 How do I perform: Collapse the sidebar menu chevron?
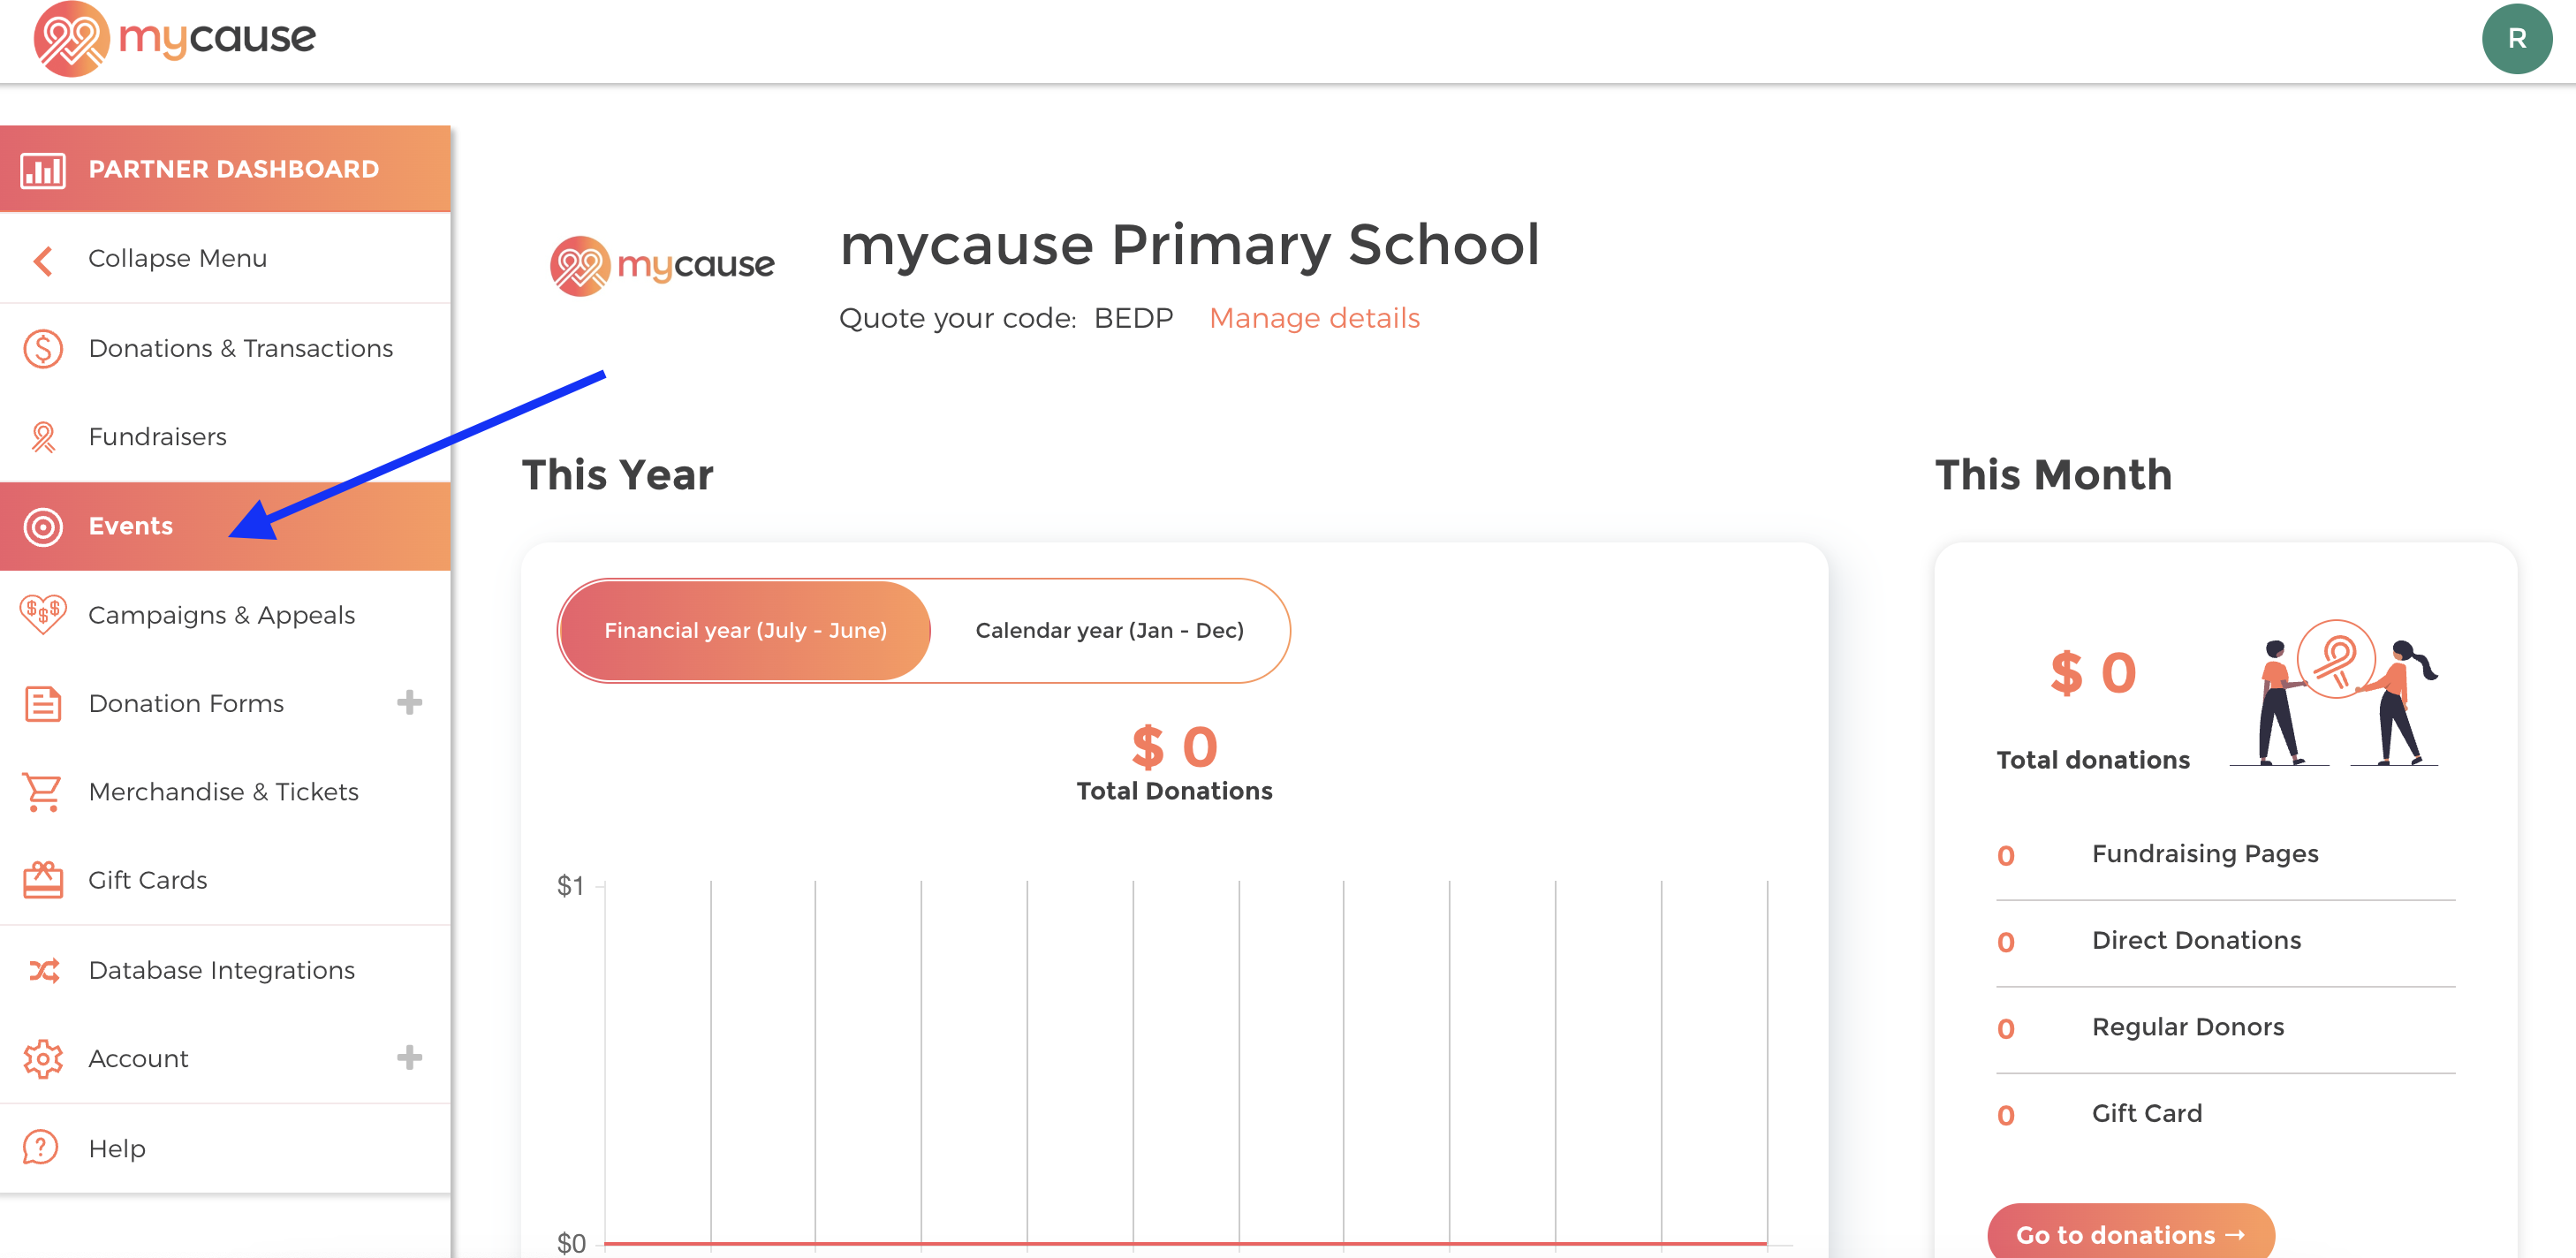(x=43, y=260)
